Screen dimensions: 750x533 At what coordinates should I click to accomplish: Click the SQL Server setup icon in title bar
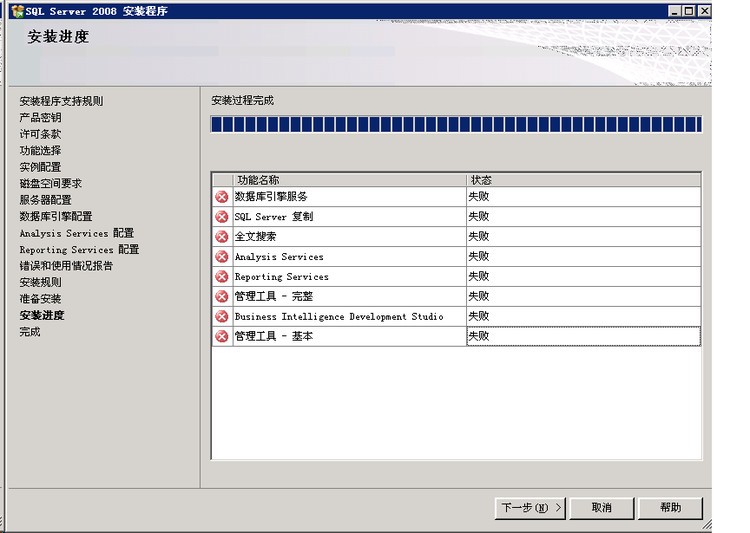17,11
